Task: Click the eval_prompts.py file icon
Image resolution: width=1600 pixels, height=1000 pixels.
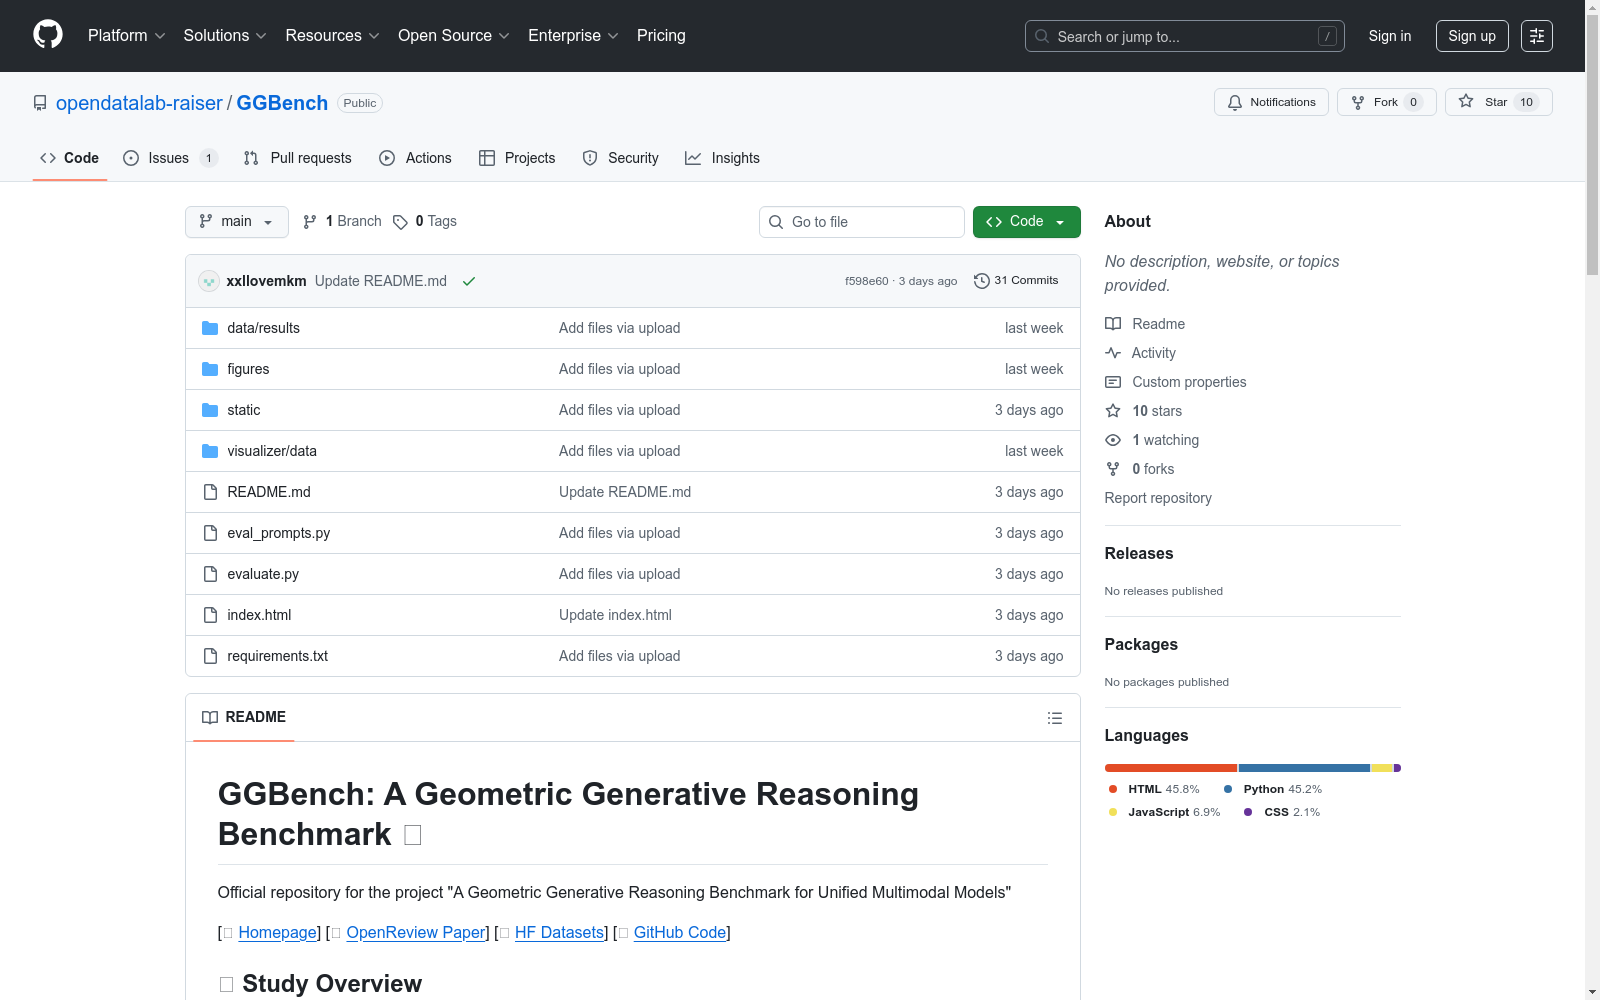Action: (210, 533)
